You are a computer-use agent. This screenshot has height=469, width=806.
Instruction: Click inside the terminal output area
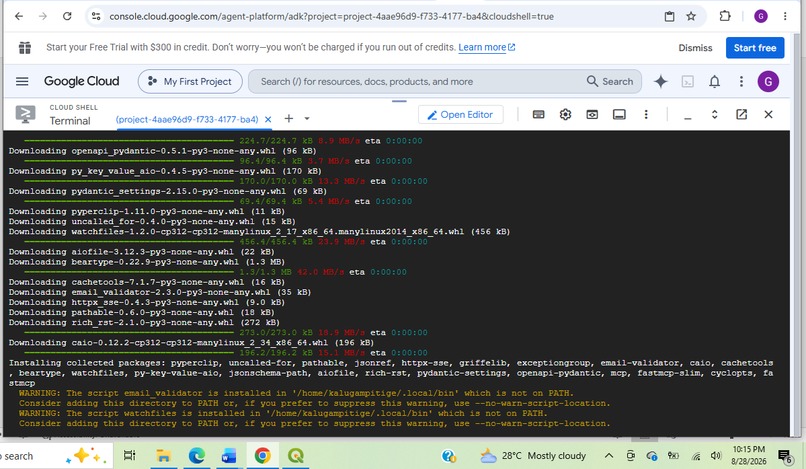pos(396,283)
